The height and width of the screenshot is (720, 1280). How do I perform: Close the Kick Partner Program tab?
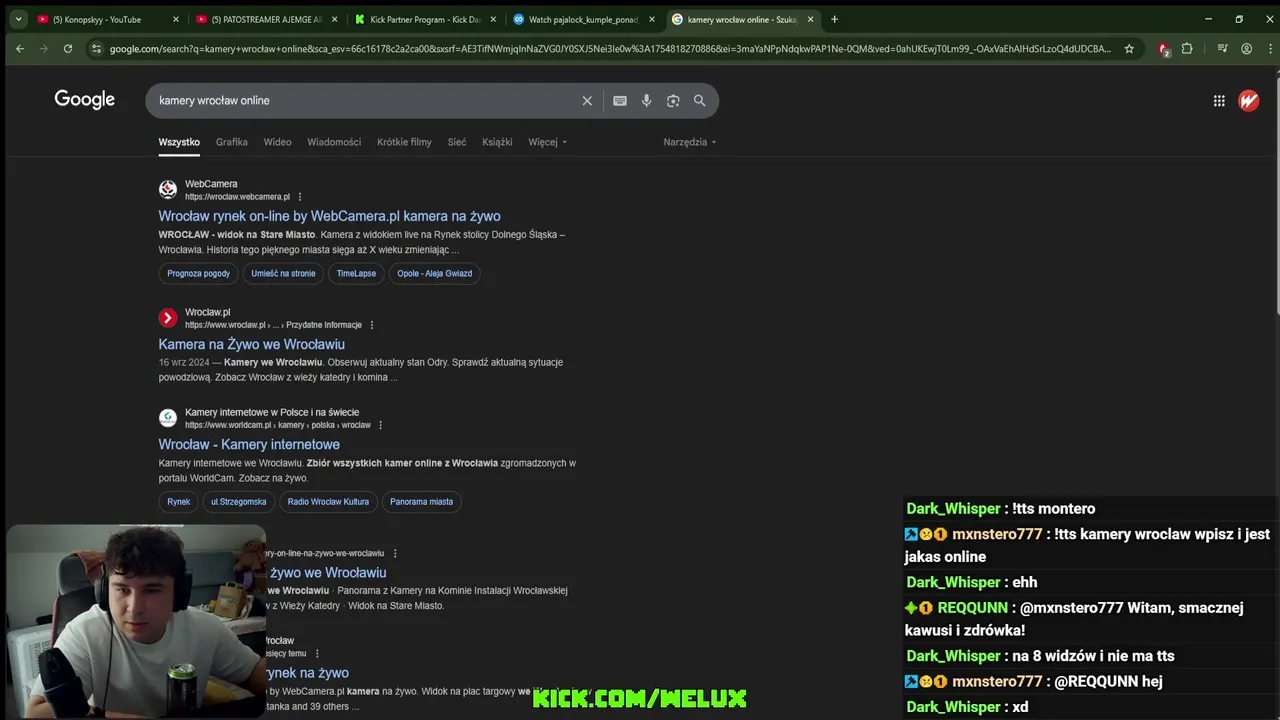click(x=493, y=19)
